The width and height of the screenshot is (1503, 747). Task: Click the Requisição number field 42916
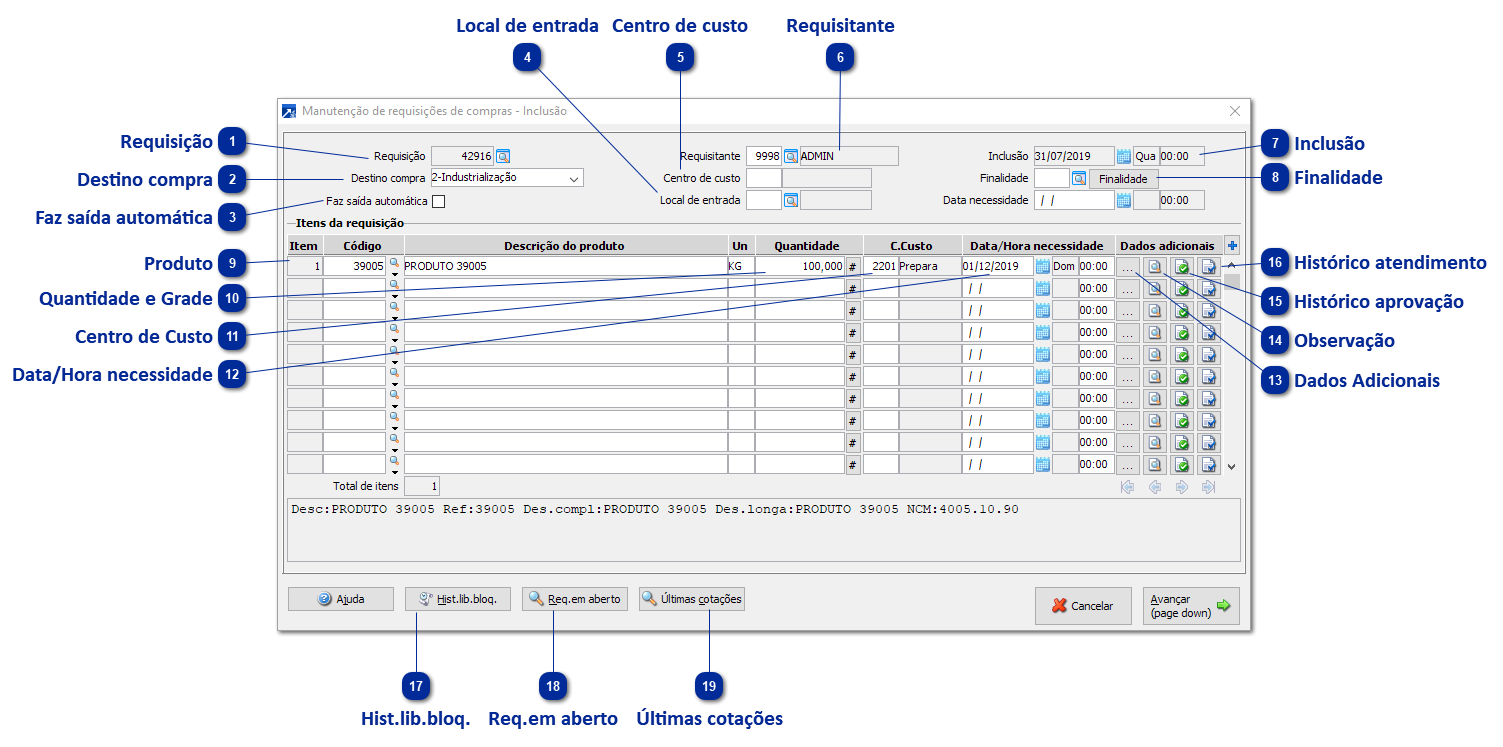[463, 156]
